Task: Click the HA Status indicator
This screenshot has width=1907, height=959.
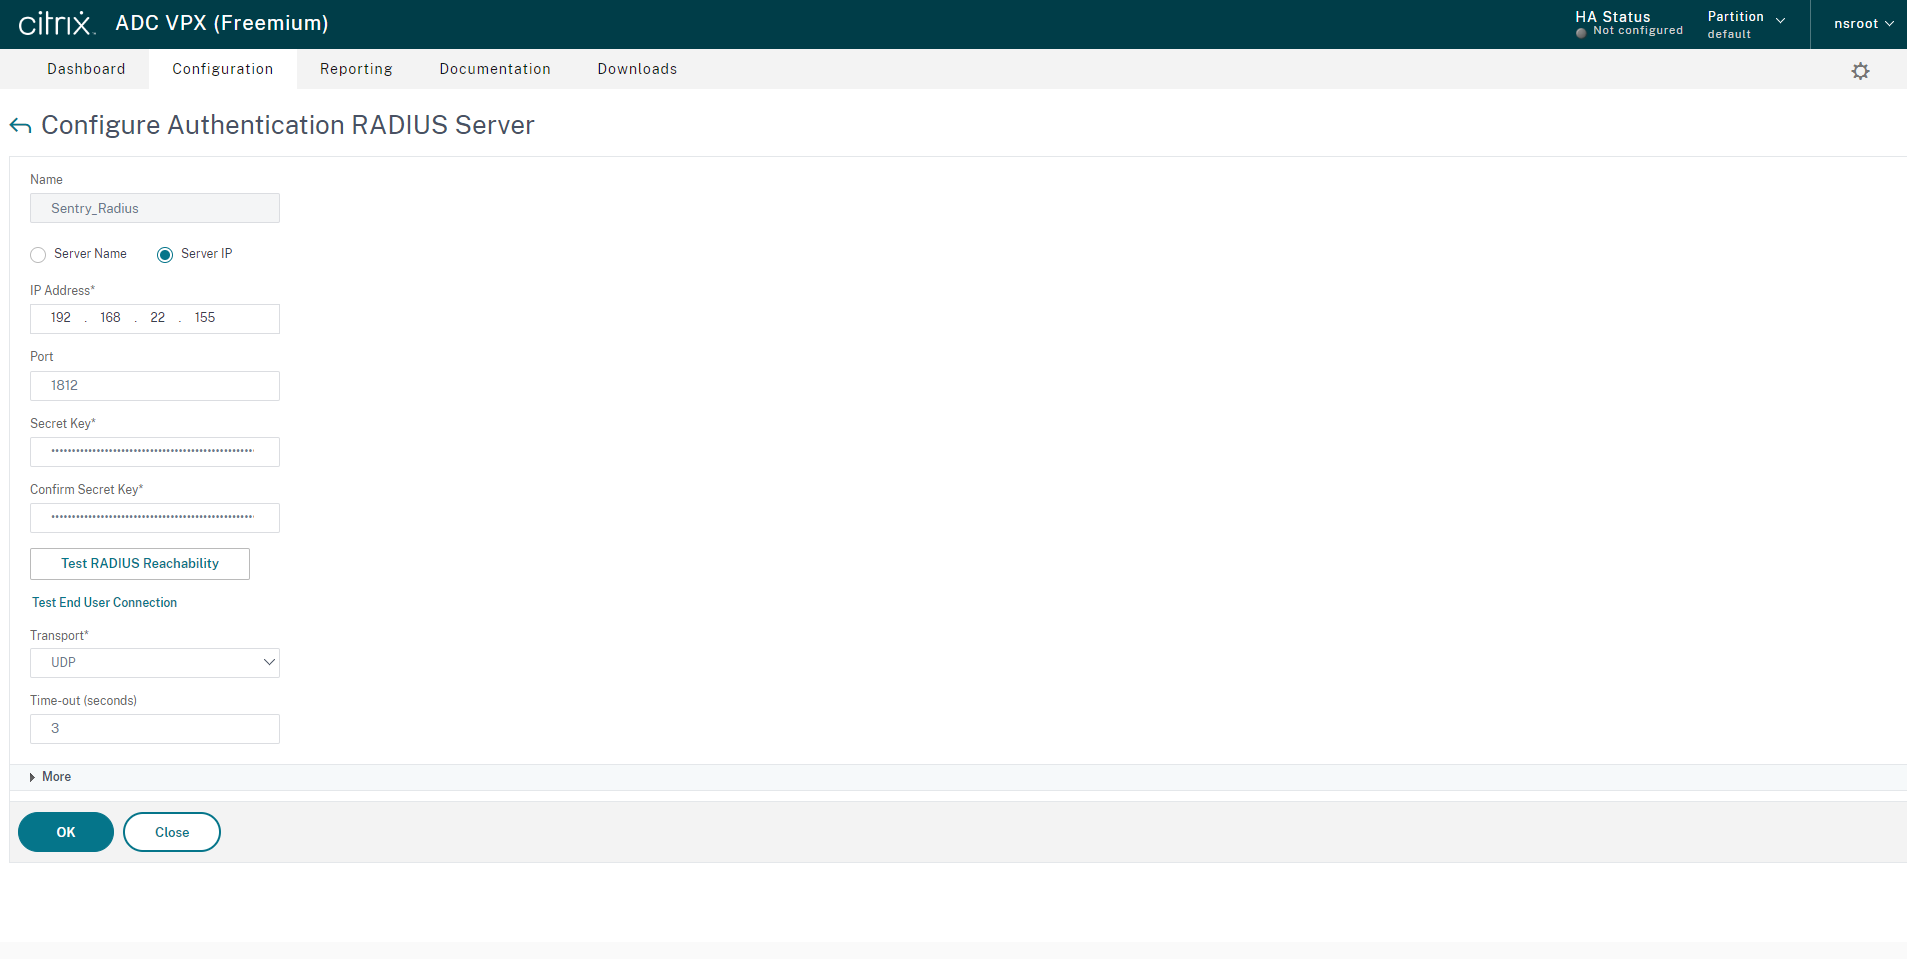Action: pyautogui.click(x=1613, y=16)
